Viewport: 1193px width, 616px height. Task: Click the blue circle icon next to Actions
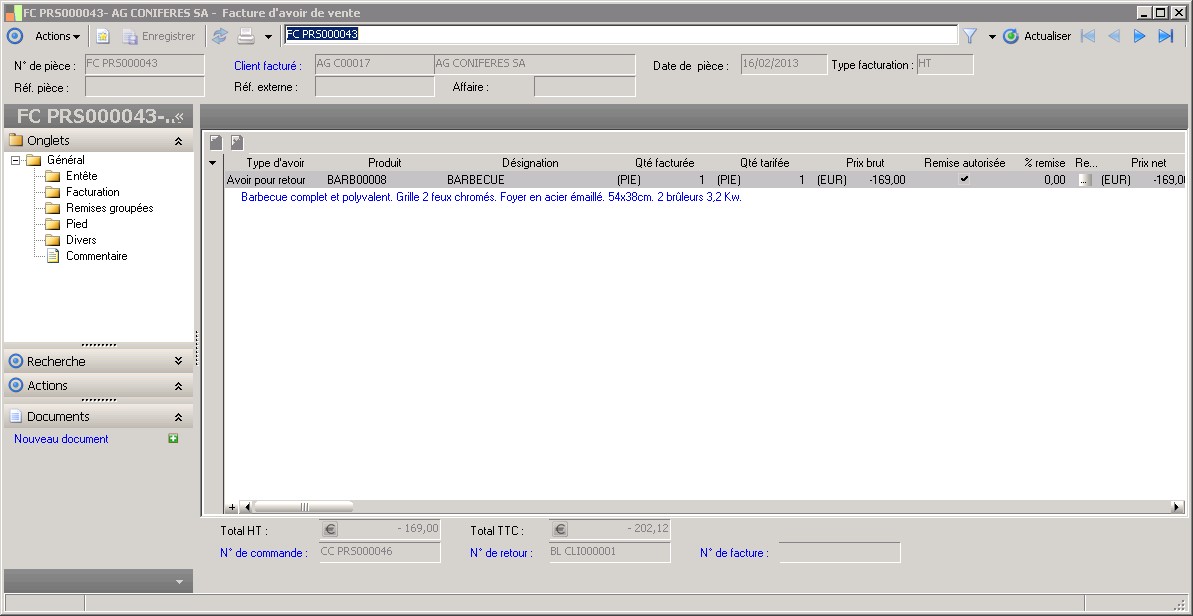pos(15,36)
